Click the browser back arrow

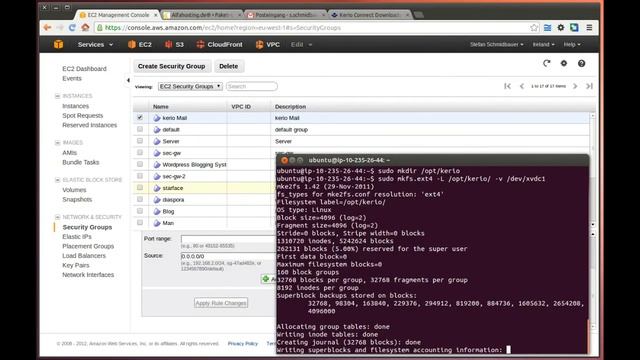47,28
